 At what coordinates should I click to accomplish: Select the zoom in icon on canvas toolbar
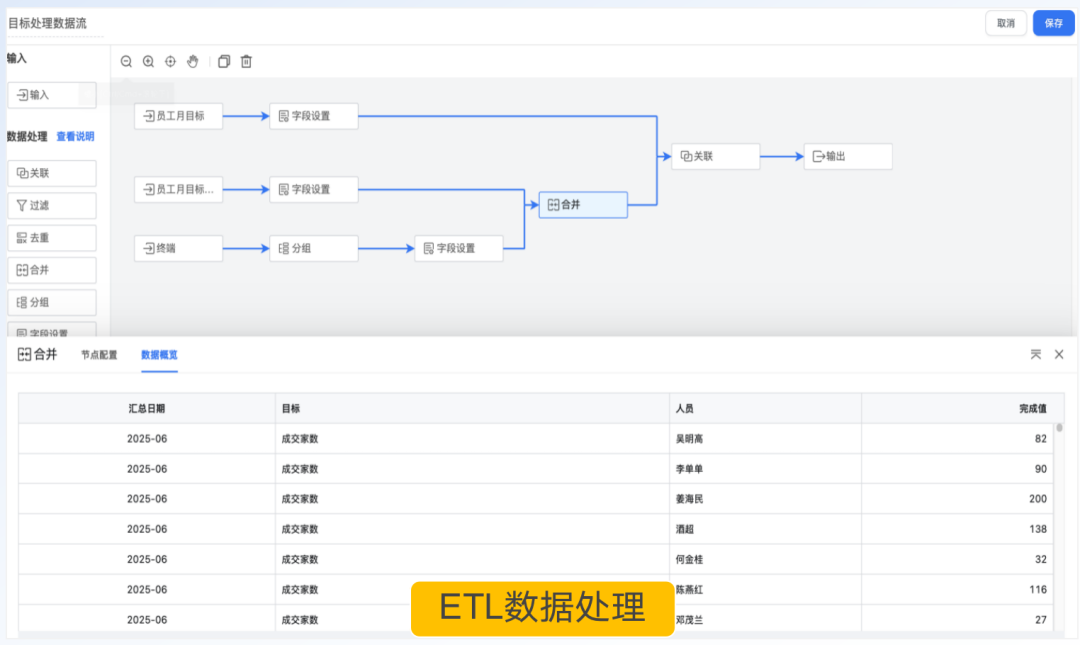148,61
